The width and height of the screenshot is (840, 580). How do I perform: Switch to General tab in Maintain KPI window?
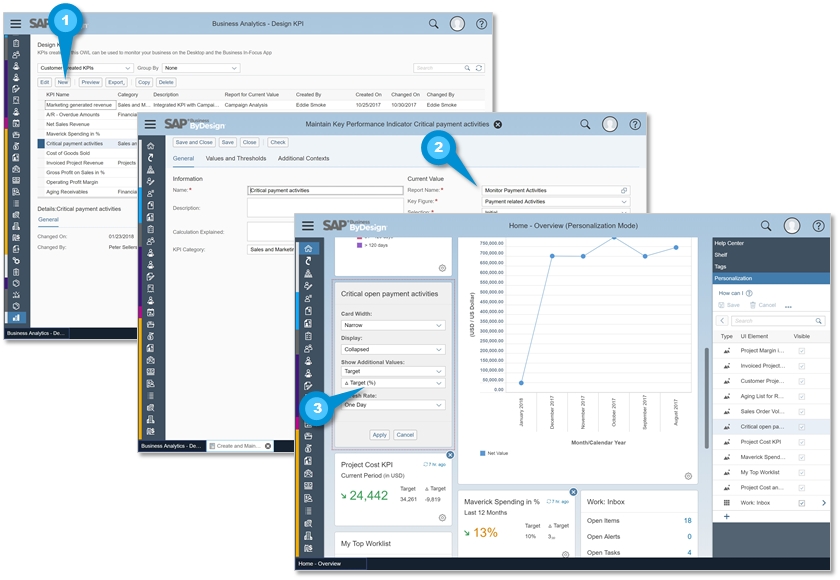[183, 159]
